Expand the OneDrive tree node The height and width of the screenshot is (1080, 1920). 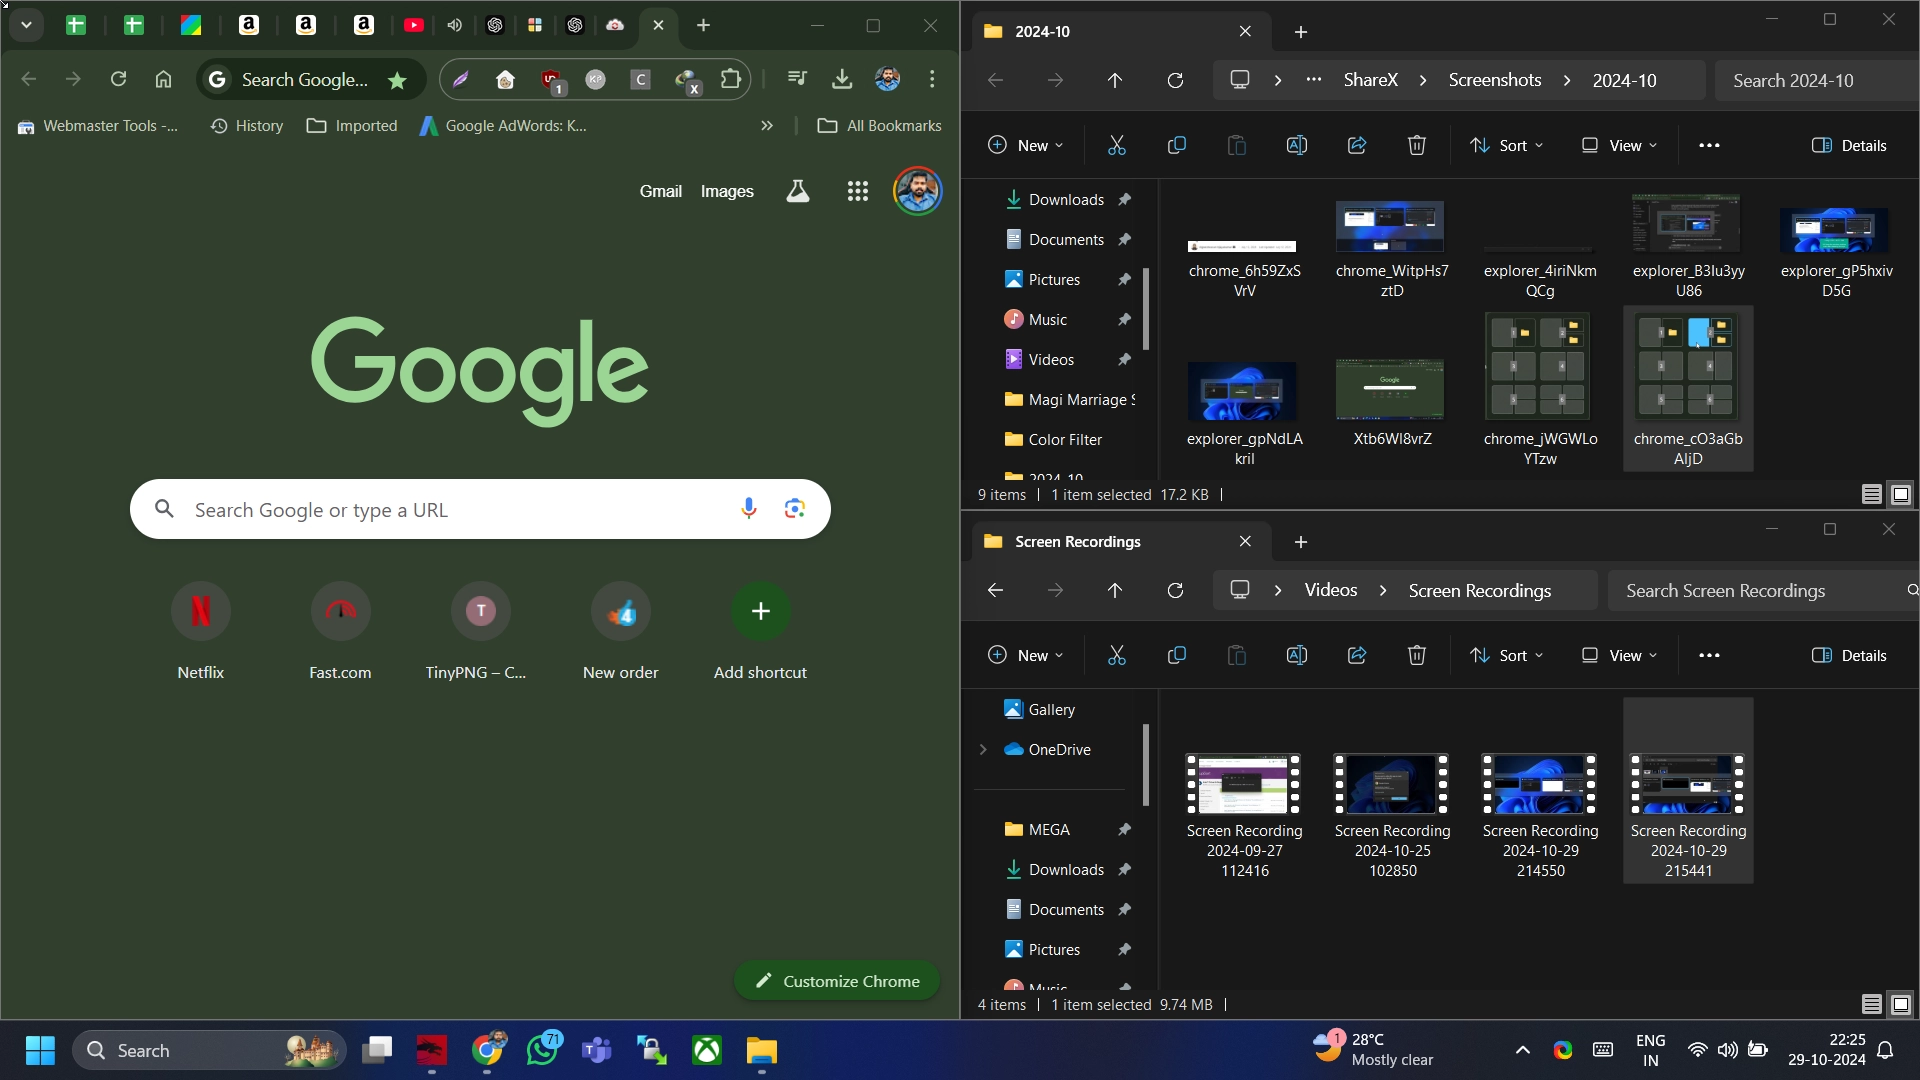pyautogui.click(x=983, y=749)
